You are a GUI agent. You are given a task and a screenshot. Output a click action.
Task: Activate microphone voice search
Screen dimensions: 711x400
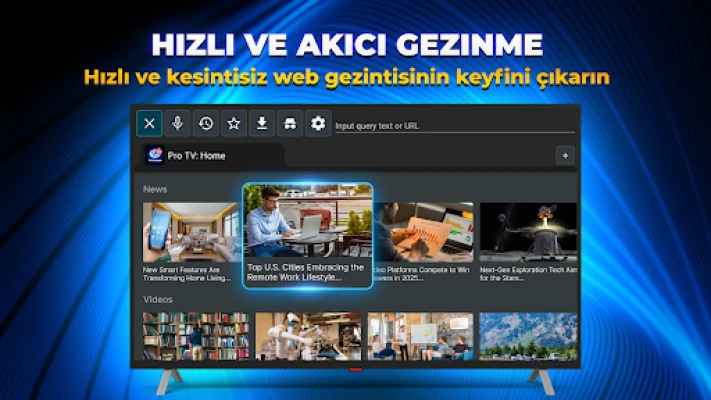pyautogui.click(x=177, y=123)
